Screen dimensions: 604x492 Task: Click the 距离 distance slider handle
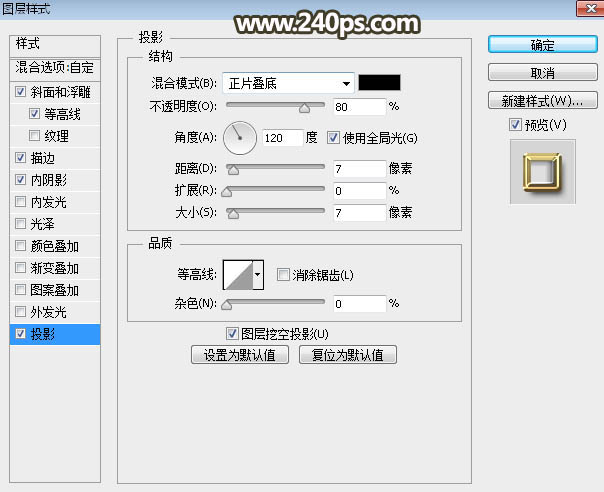click(x=233, y=170)
